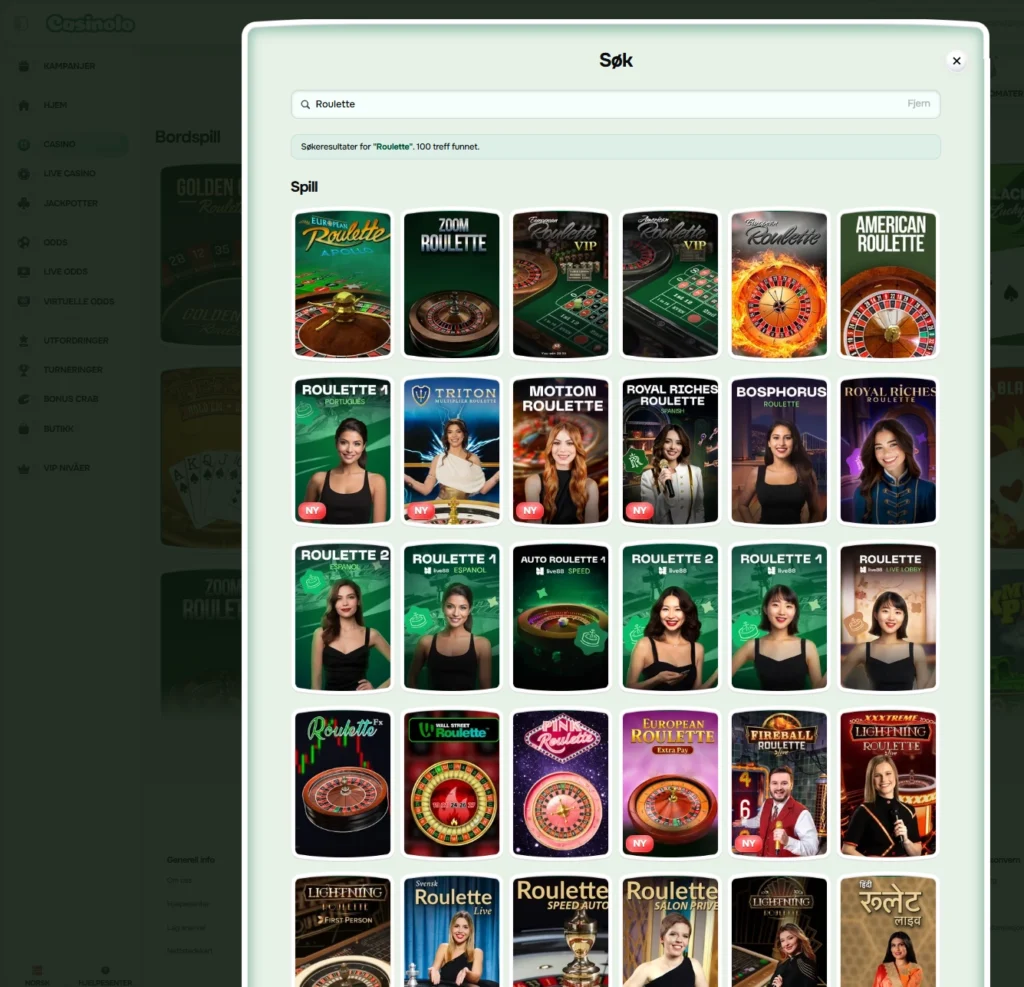This screenshot has width=1024, height=987.
Task: Open Svensk Roulette Live game
Action: tap(452, 932)
